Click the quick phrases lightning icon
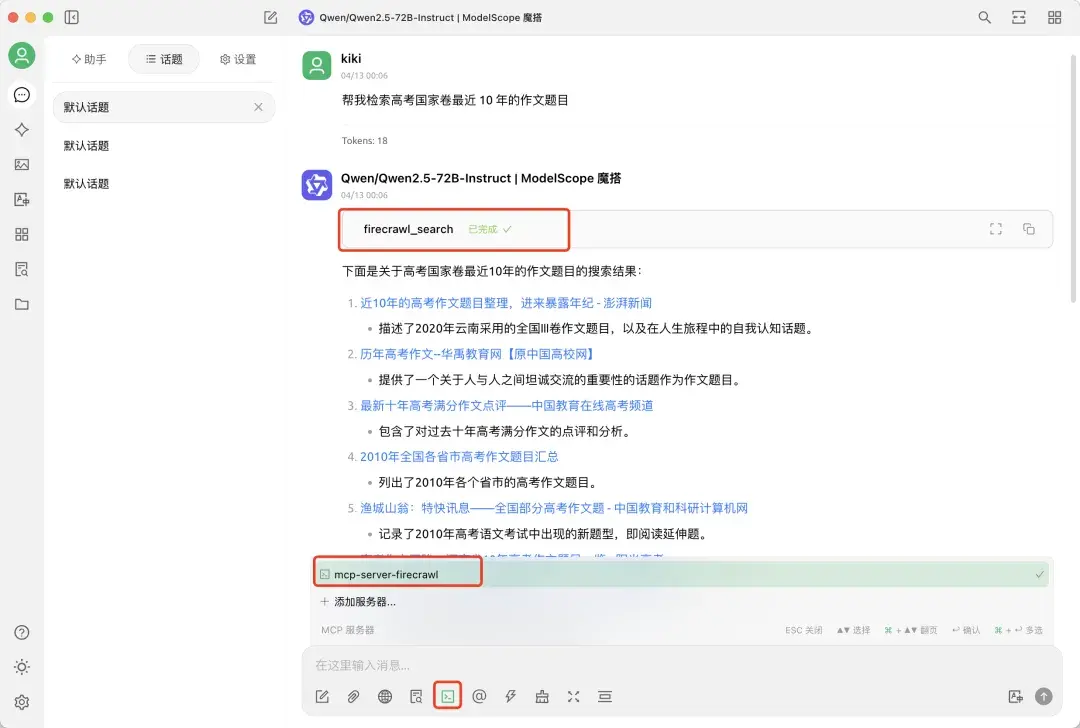 [510, 696]
